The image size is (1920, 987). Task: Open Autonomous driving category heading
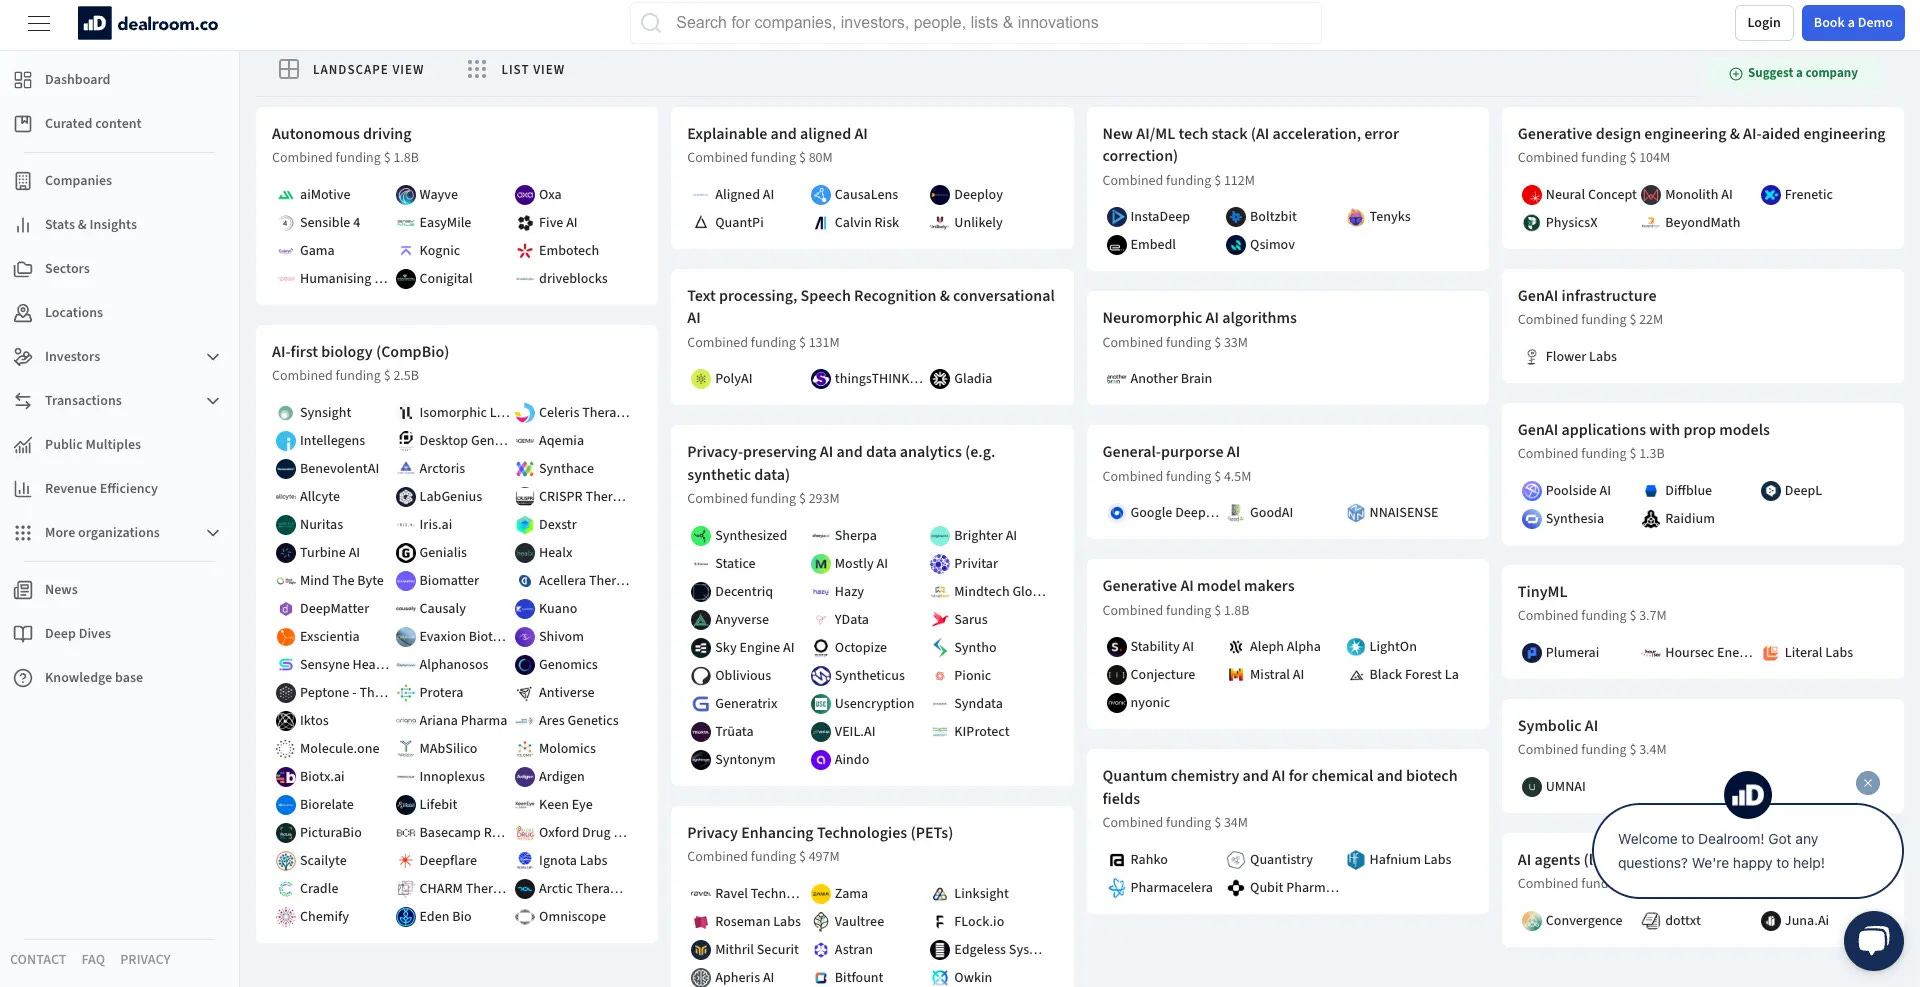click(x=341, y=134)
